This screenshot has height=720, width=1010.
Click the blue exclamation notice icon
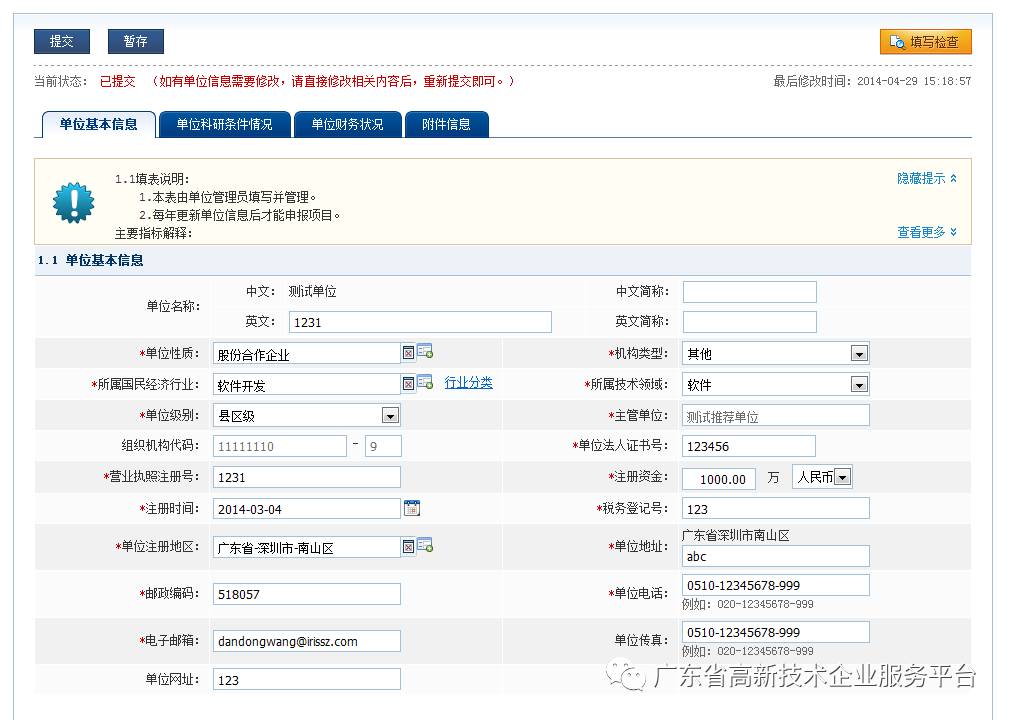click(73, 202)
